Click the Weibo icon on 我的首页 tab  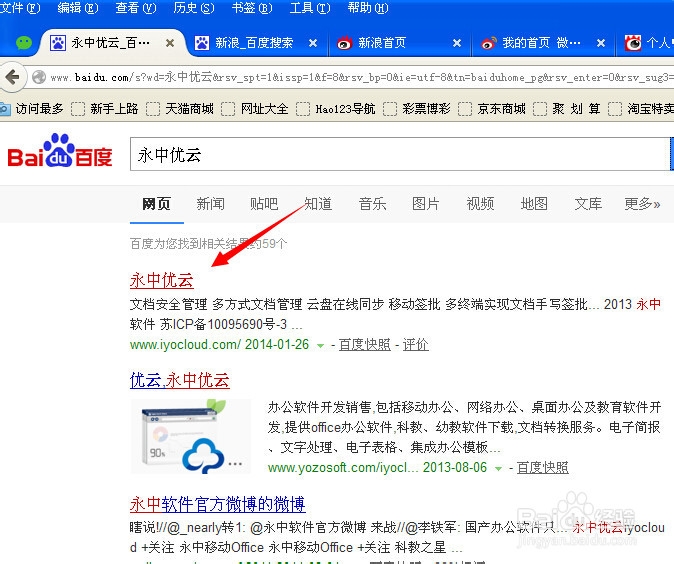(x=489, y=43)
